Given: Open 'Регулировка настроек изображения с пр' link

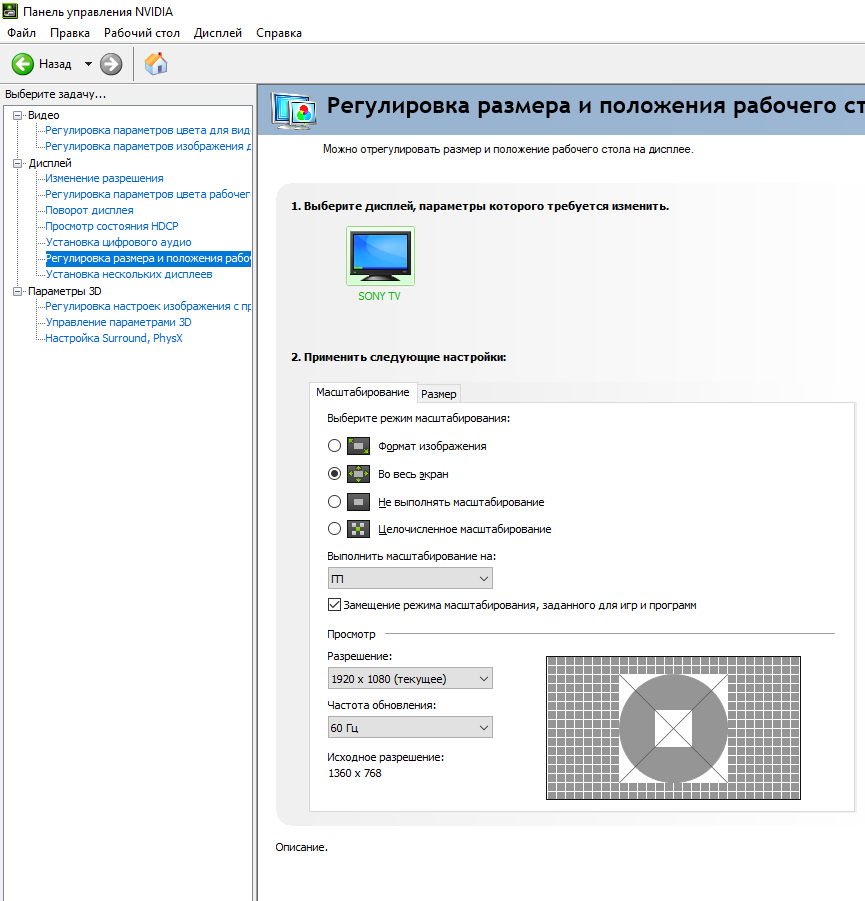Looking at the screenshot, I should pyautogui.click(x=148, y=306).
